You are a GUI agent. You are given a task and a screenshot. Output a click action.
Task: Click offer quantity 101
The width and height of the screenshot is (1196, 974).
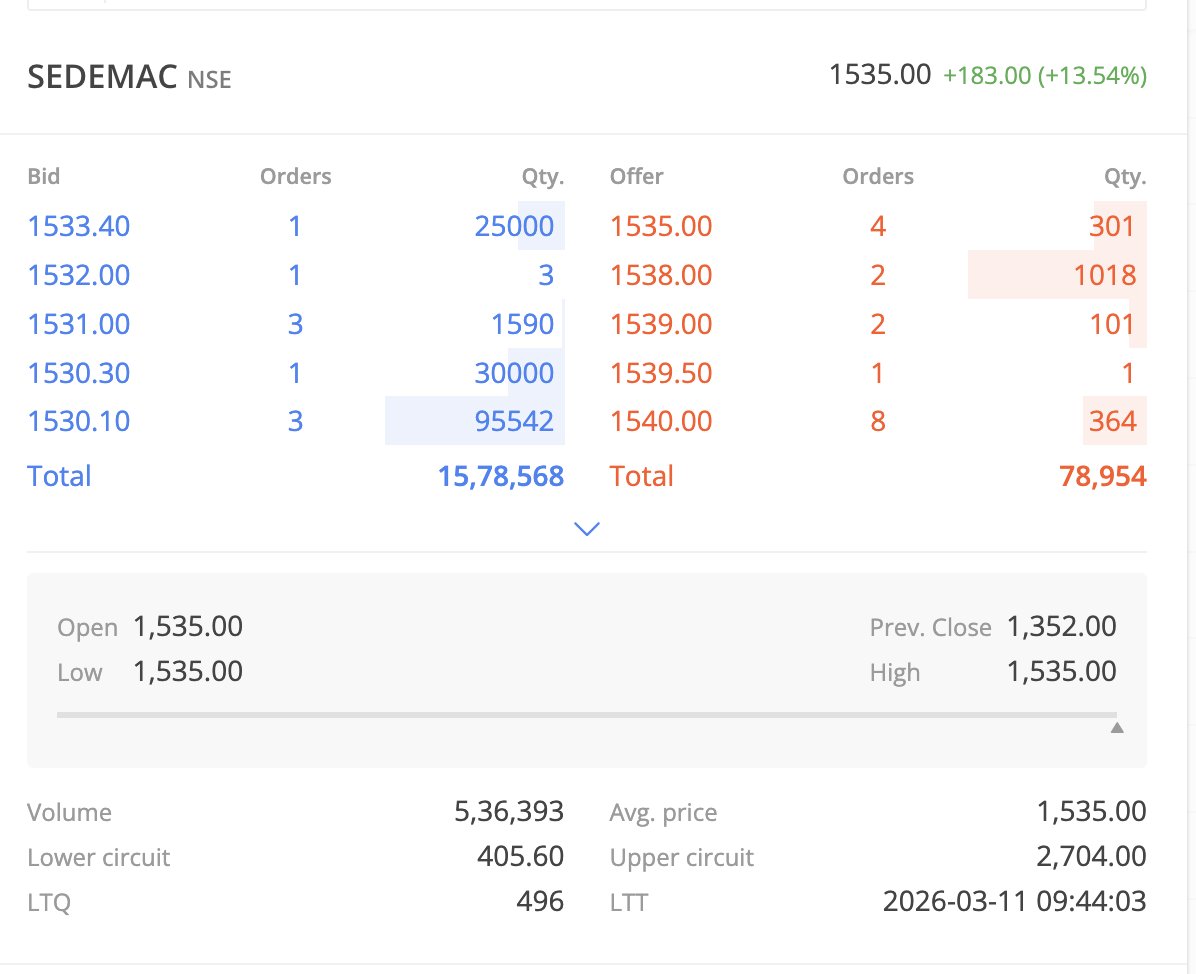1112,324
